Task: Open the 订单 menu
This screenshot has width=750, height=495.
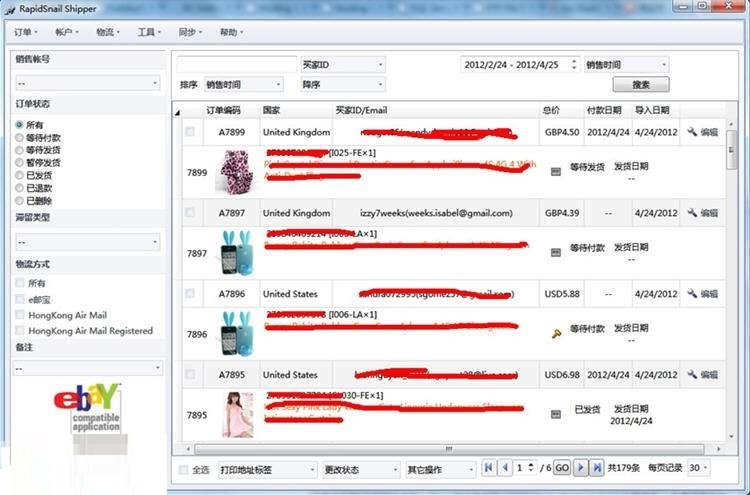Action: tap(24, 32)
